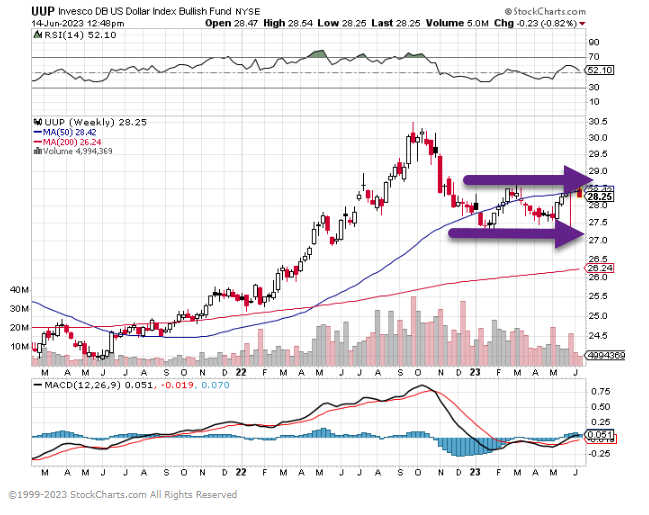Click the 14-Jun-2023 12:48pm timestamp
Image resolution: width=649 pixels, height=515 pixels.
coord(78,23)
